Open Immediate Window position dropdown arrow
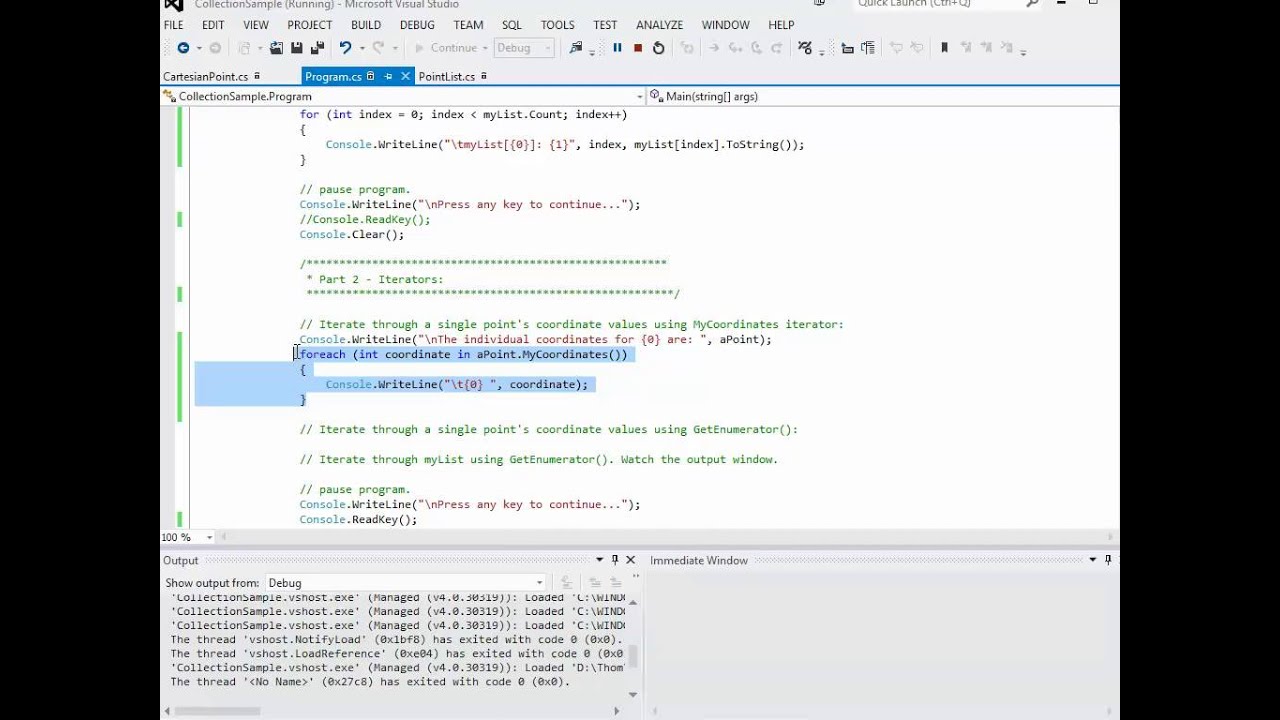 pos(1092,560)
